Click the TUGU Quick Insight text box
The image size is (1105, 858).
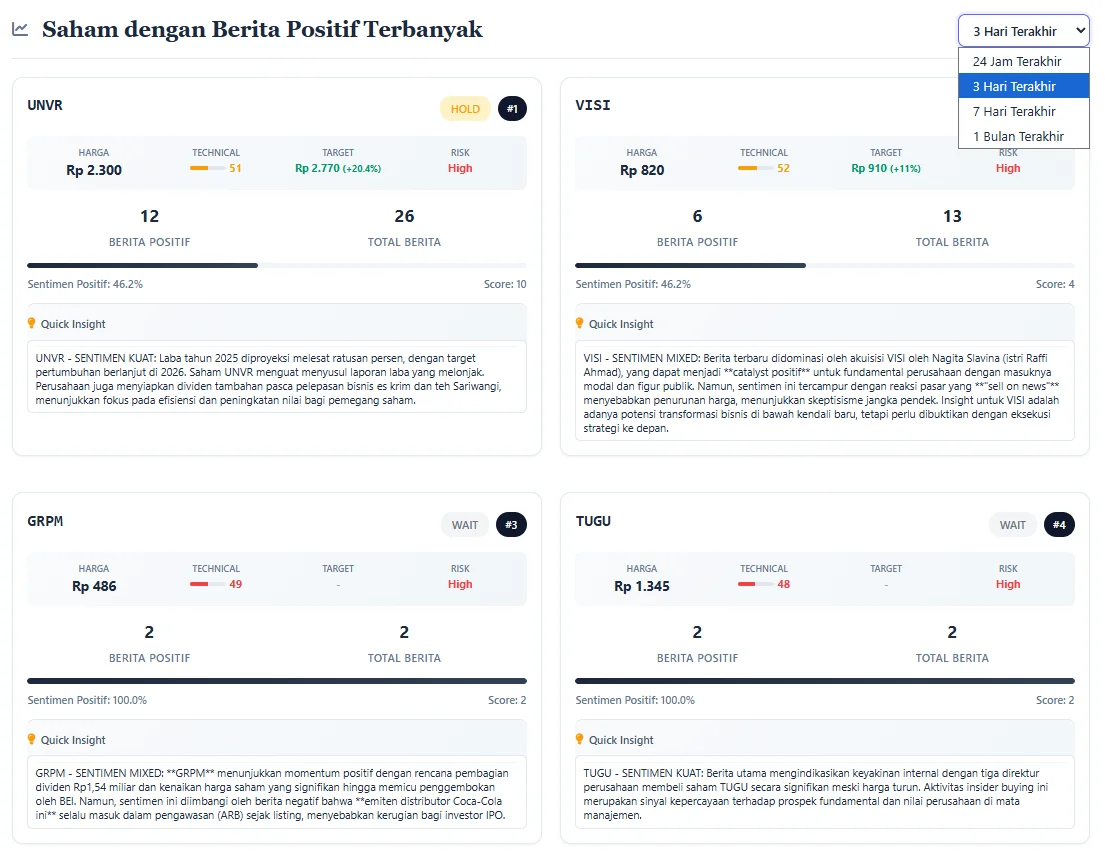(824, 792)
